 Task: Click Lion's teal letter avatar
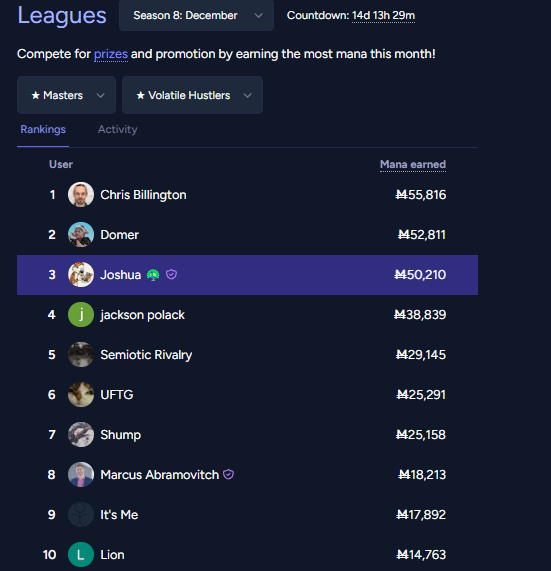(81, 555)
